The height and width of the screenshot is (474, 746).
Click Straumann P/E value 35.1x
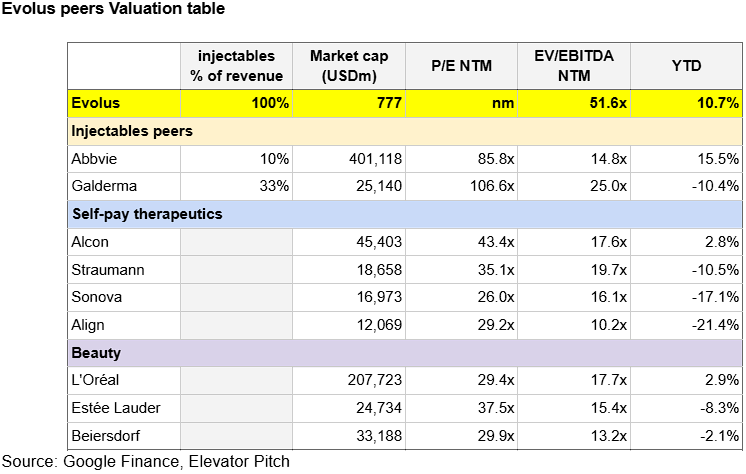[496, 270]
